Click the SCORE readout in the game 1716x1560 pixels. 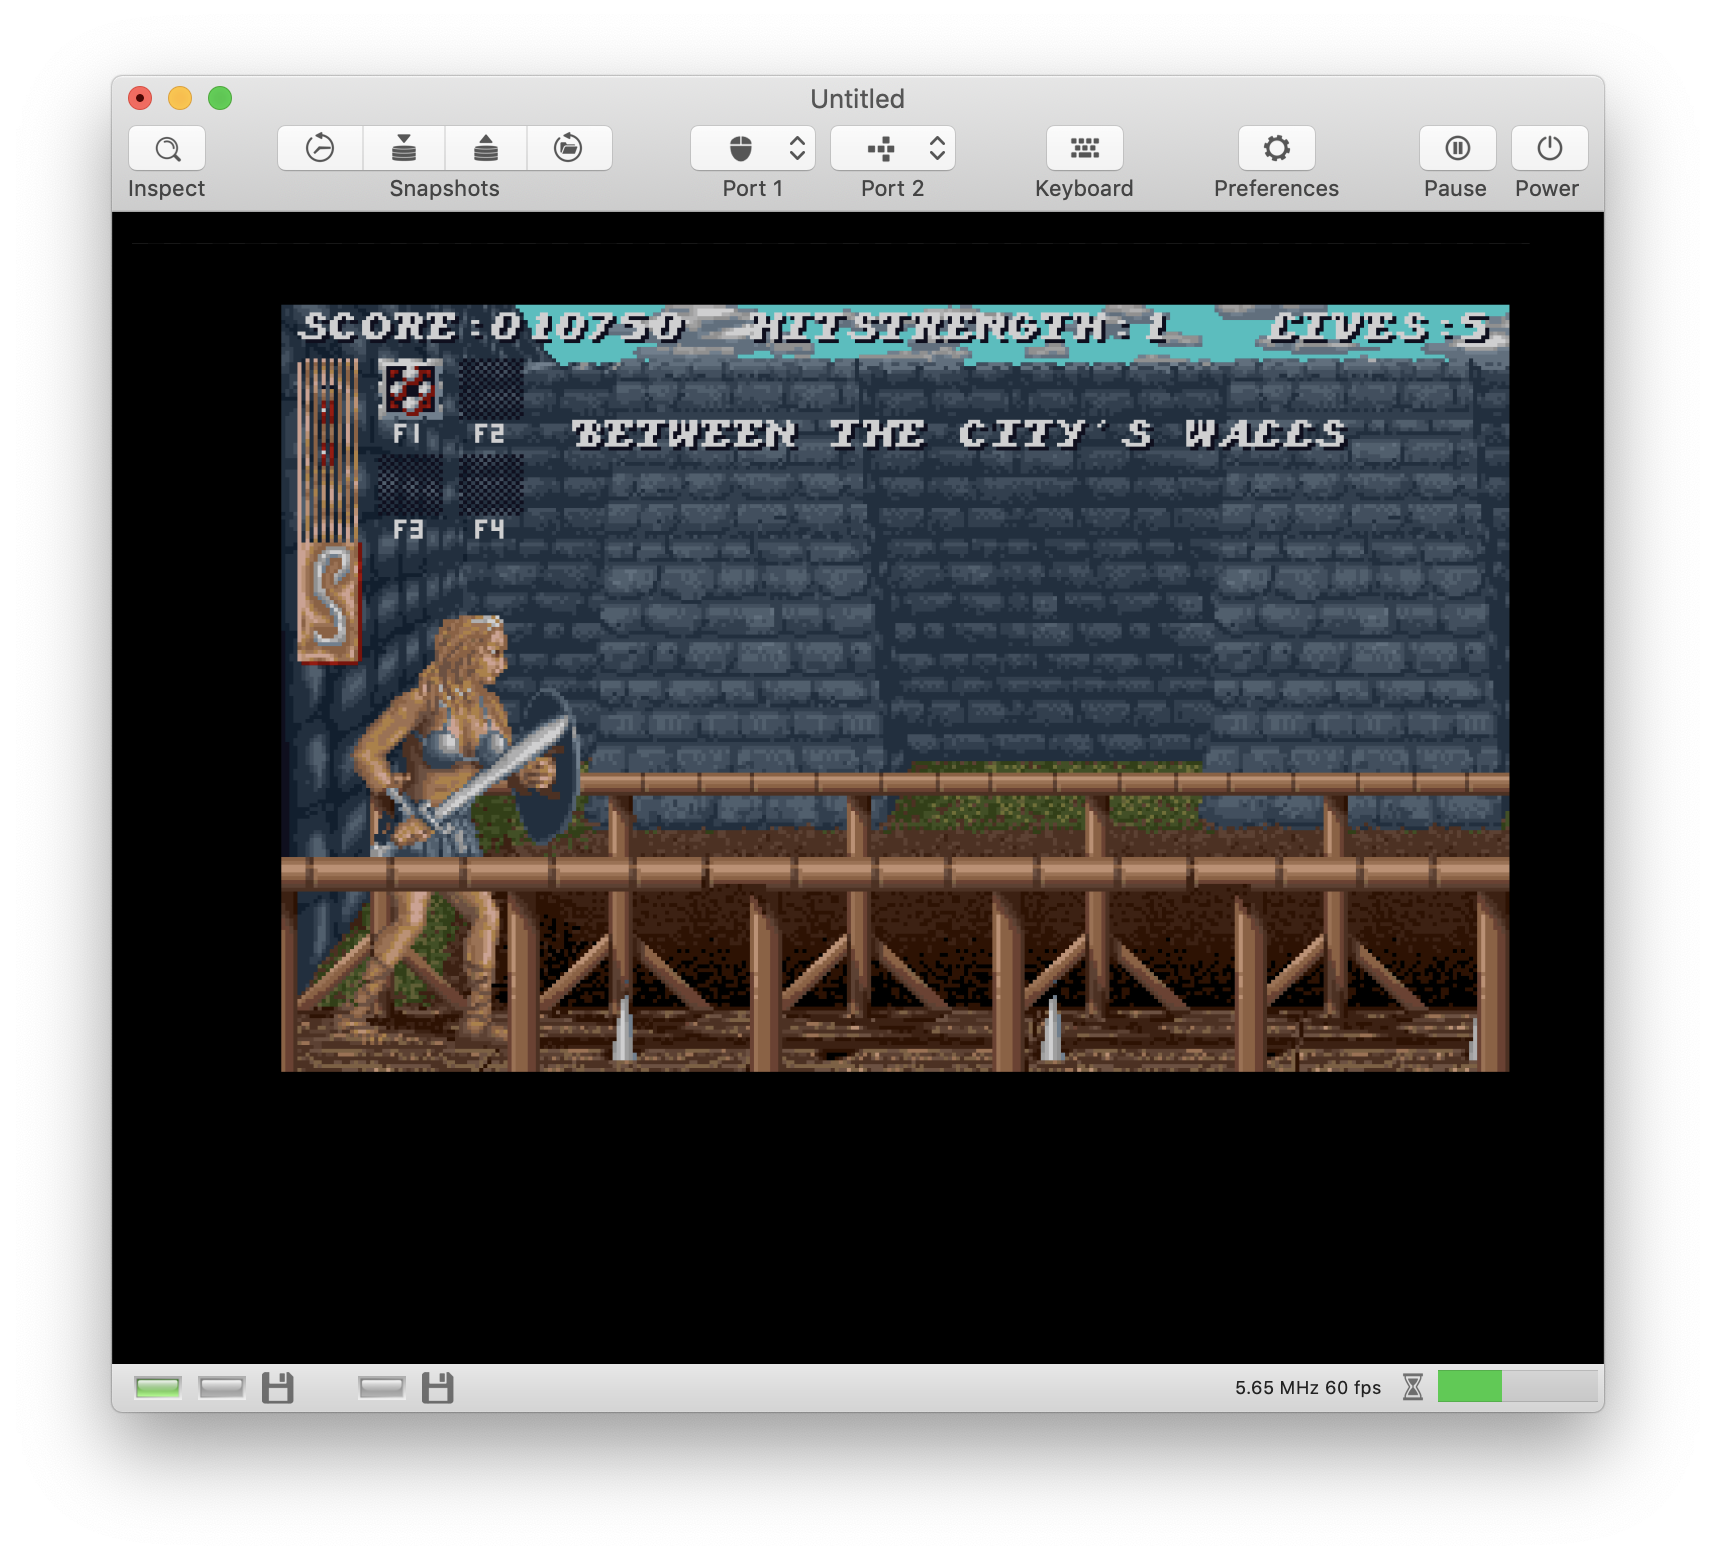click(x=492, y=327)
